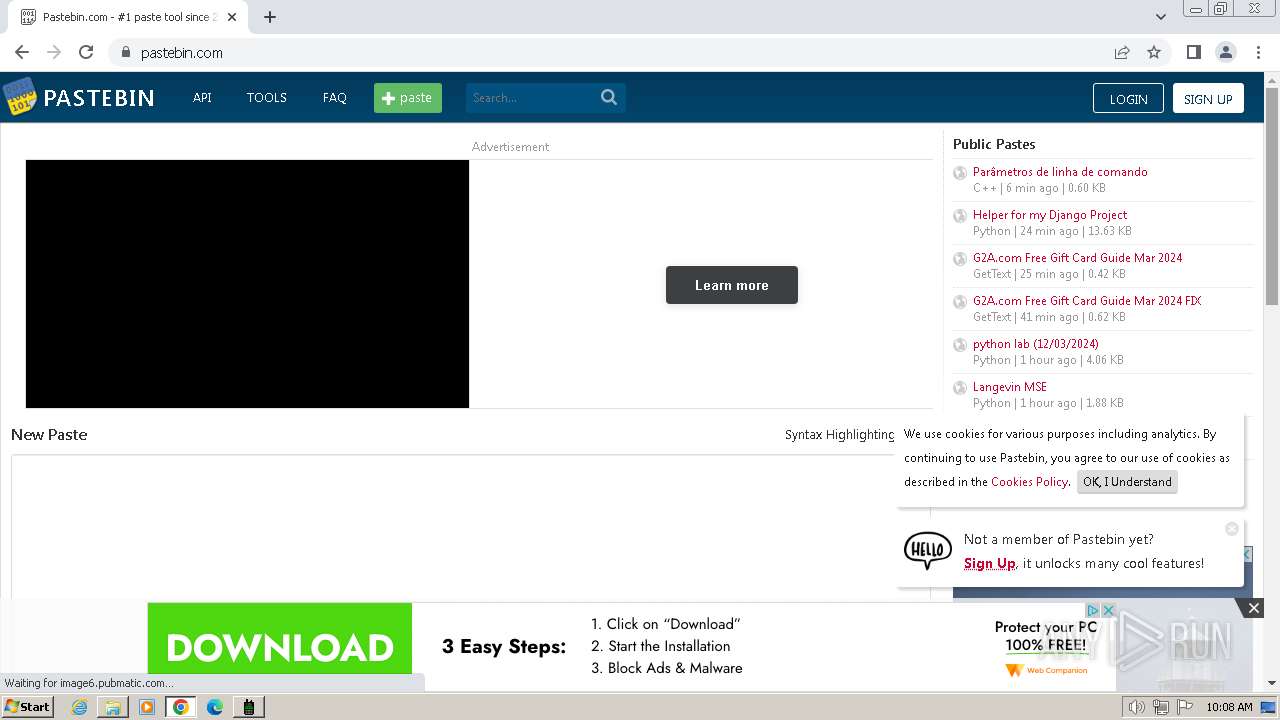Image resolution: width=1280 pixels, height=720 pixels.
Task: Open G2A.com Gift Card Guide FIX paste
Action: (x=1087, y=301)
